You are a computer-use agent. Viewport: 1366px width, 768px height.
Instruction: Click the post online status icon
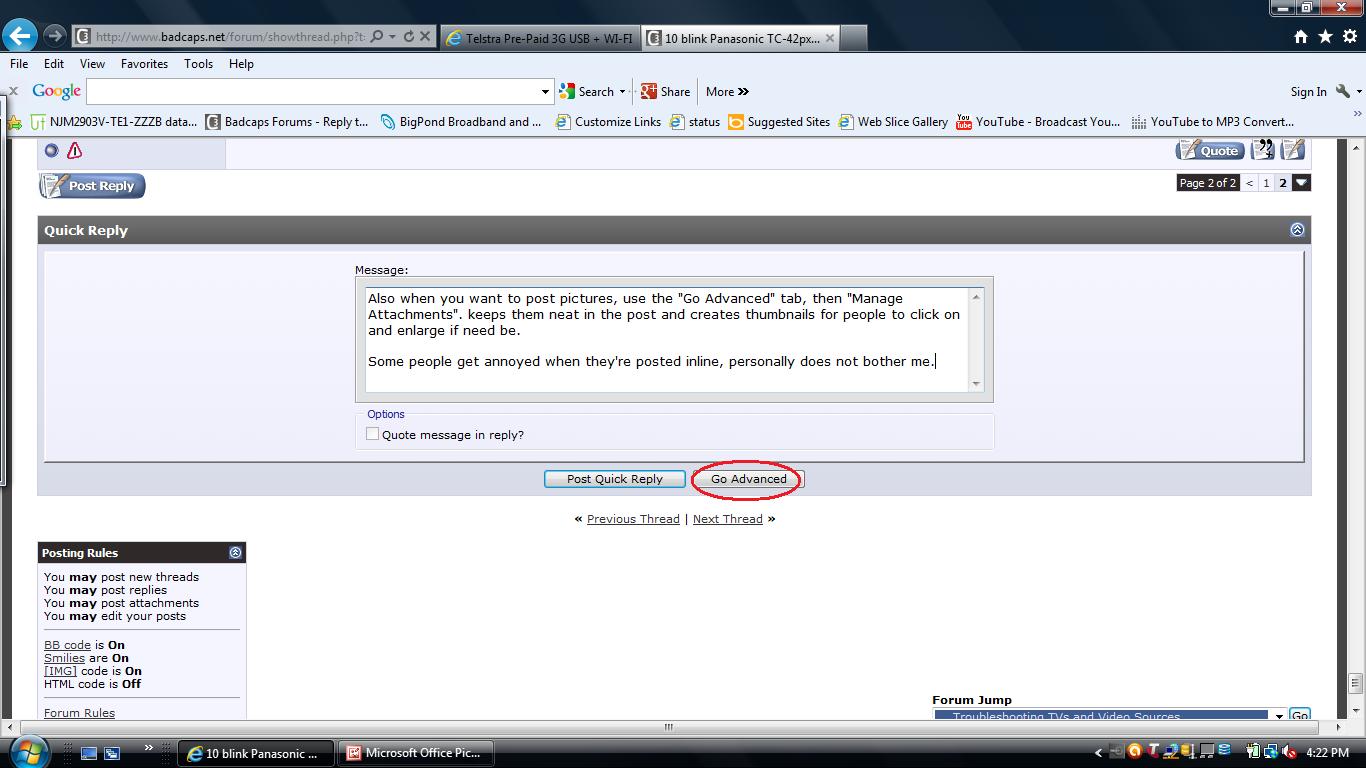(52, 151)
